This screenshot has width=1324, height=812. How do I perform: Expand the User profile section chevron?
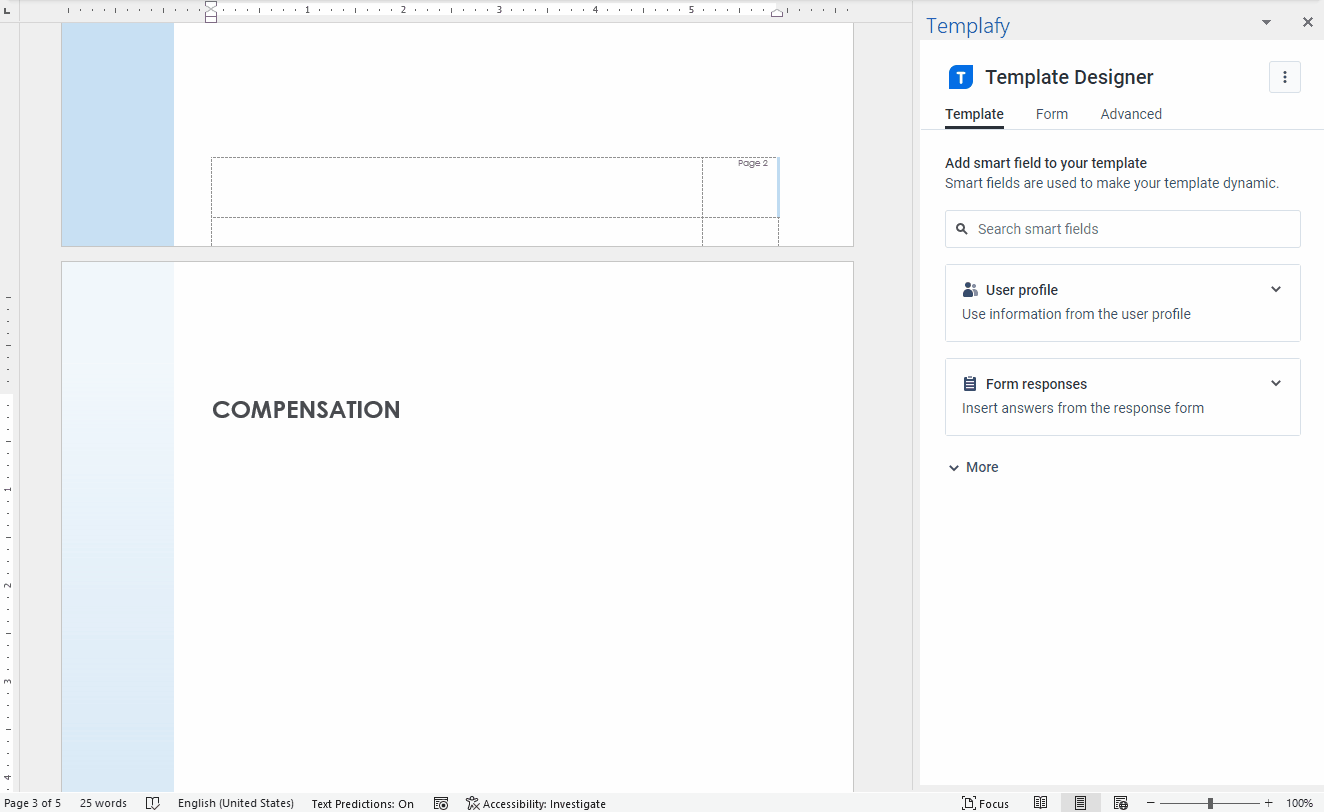1275,290
